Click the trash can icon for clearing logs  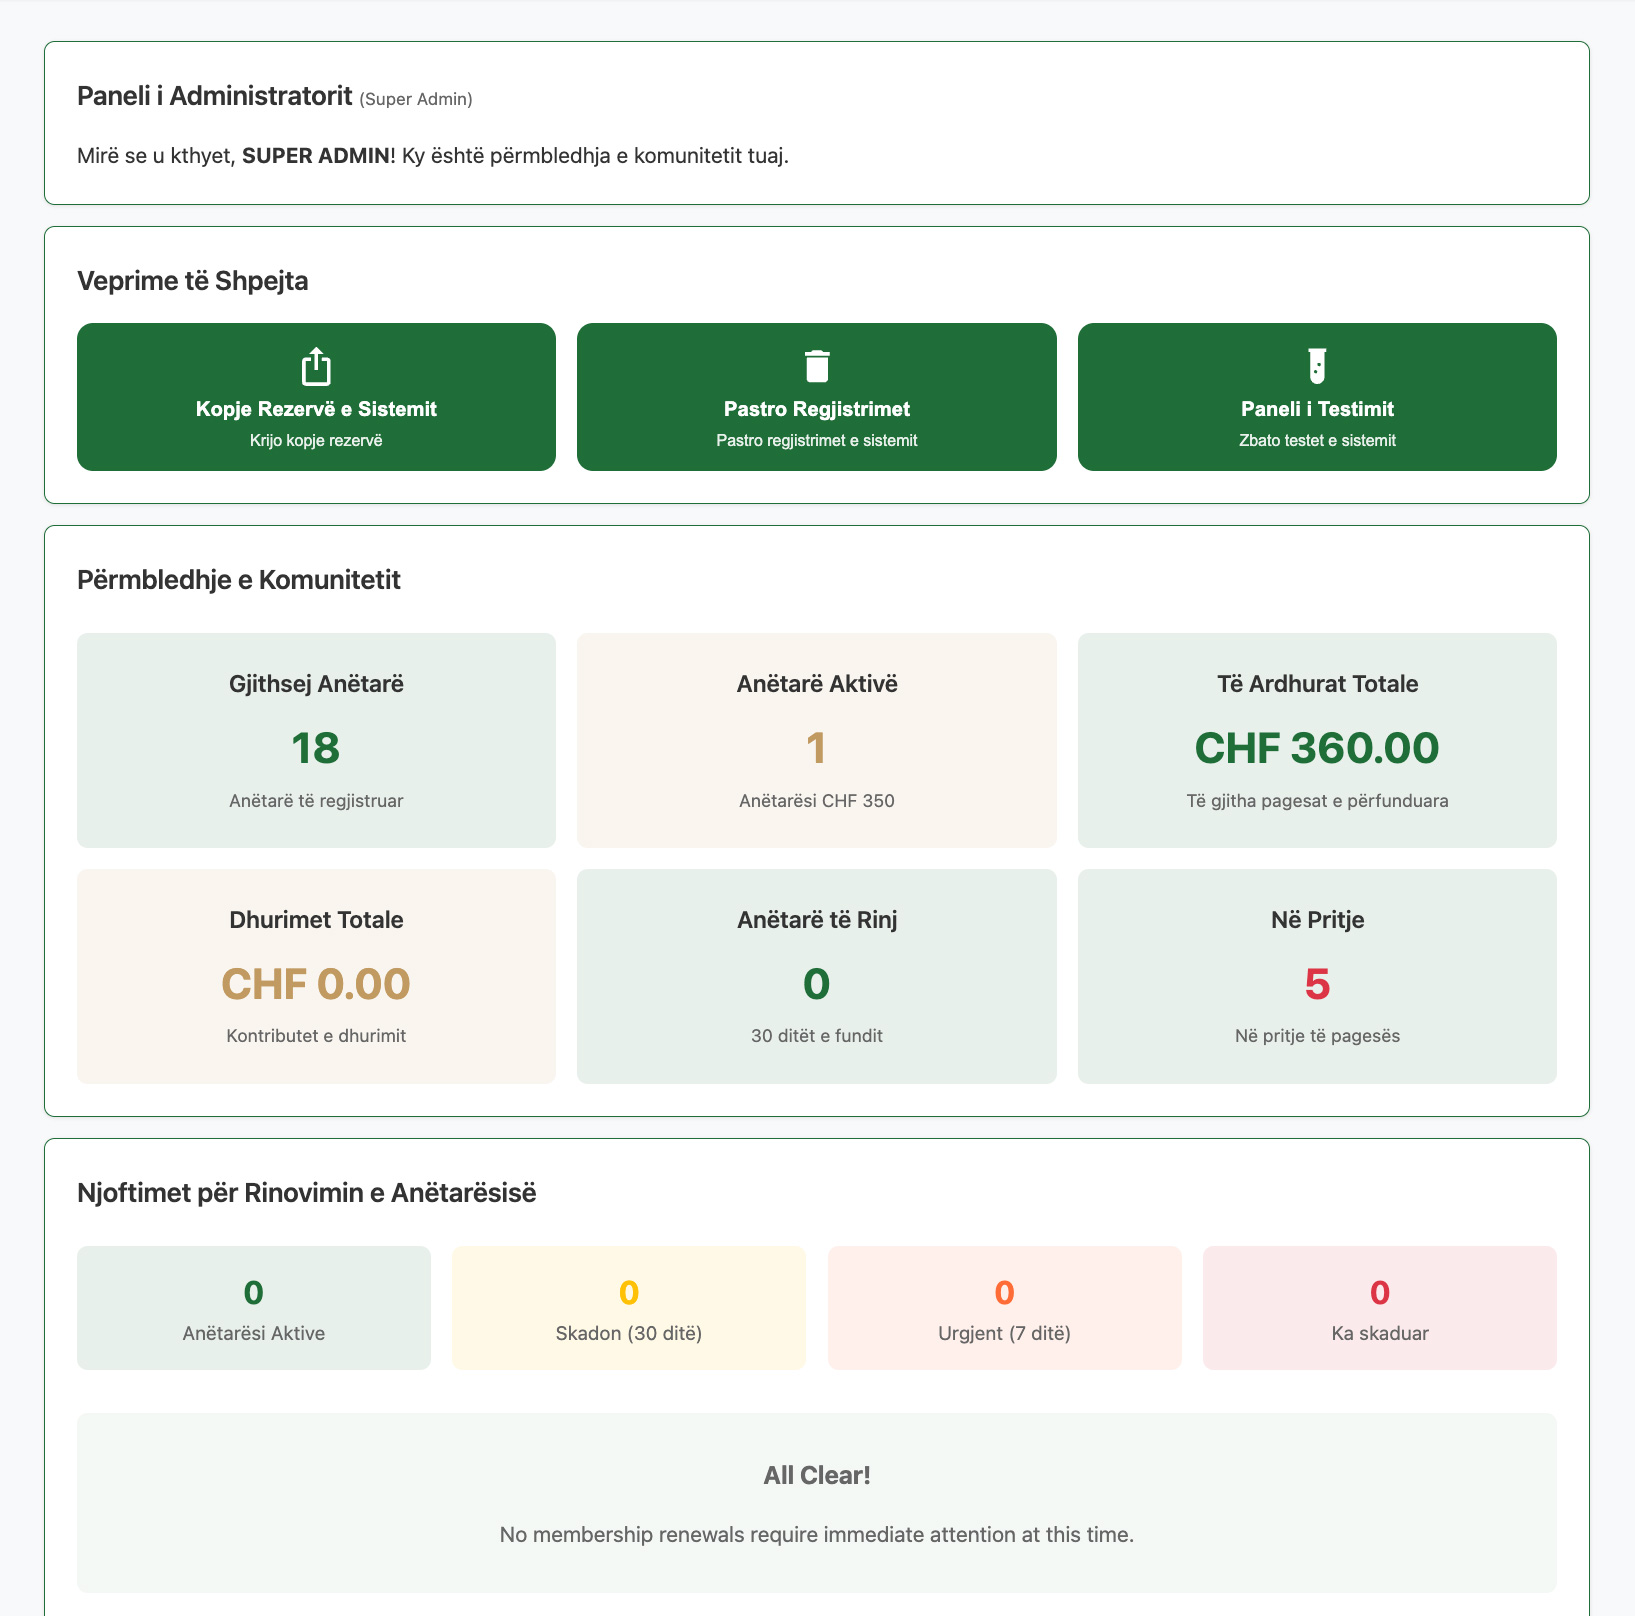[x=817, y=366]
